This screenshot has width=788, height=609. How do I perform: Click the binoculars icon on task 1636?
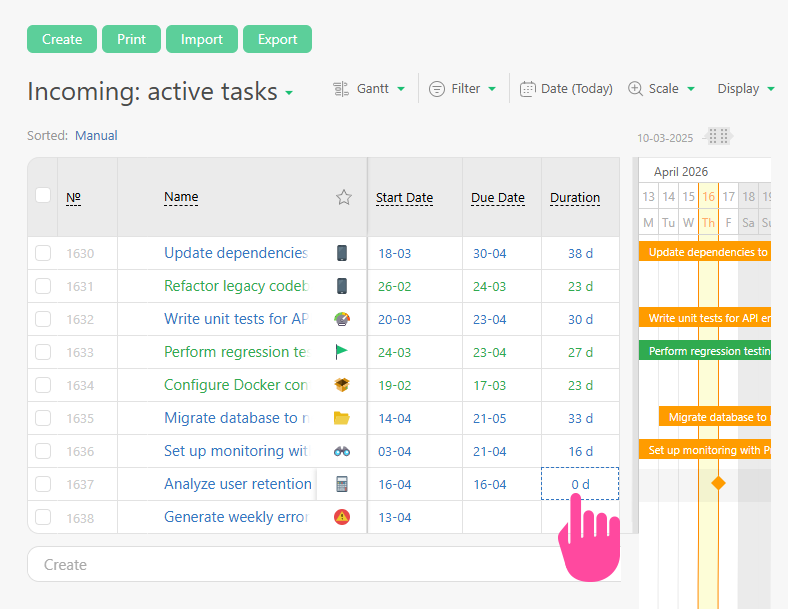click(342, 451)
